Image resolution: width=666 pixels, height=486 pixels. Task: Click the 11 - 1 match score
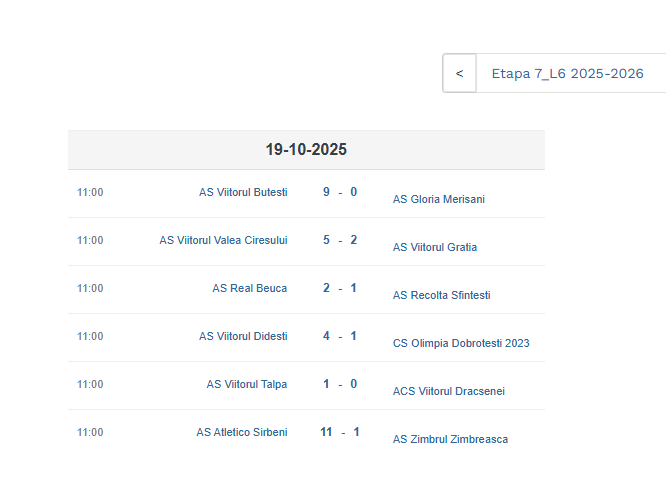tap(340, 432)
